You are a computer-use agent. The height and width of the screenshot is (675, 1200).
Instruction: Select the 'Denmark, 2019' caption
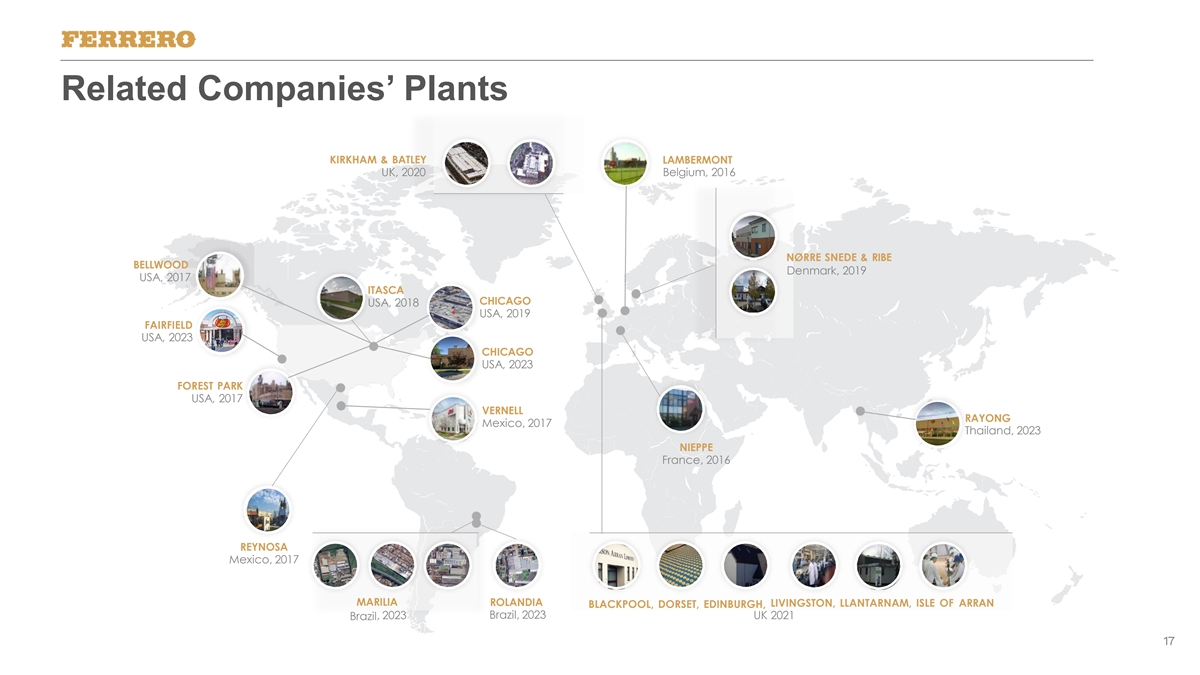[x=826, y=271]
